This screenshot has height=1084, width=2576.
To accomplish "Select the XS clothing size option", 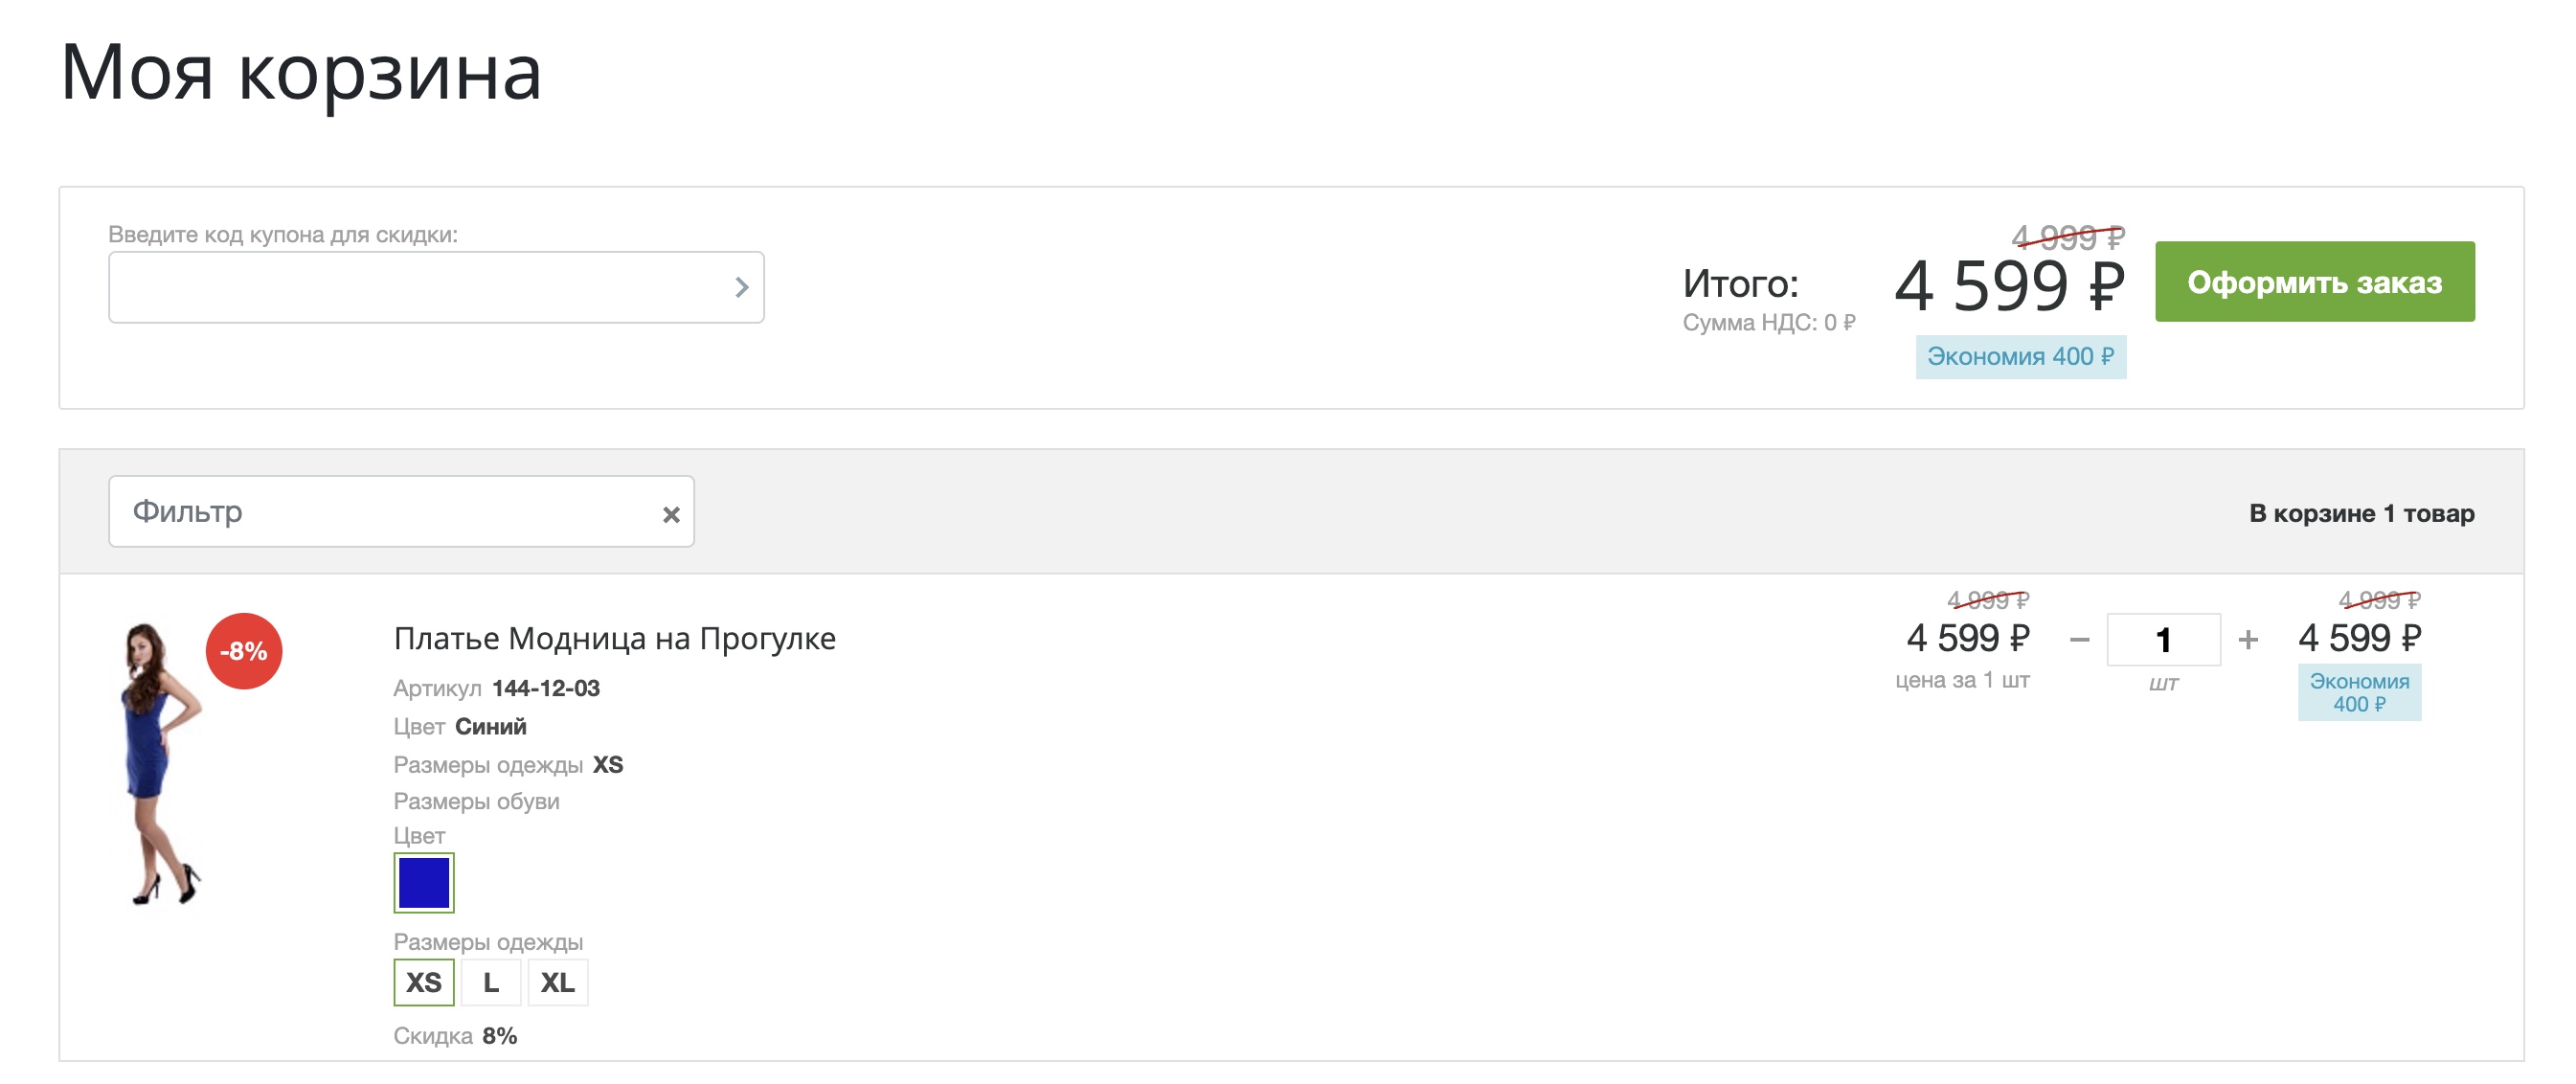I will point(424,982).
